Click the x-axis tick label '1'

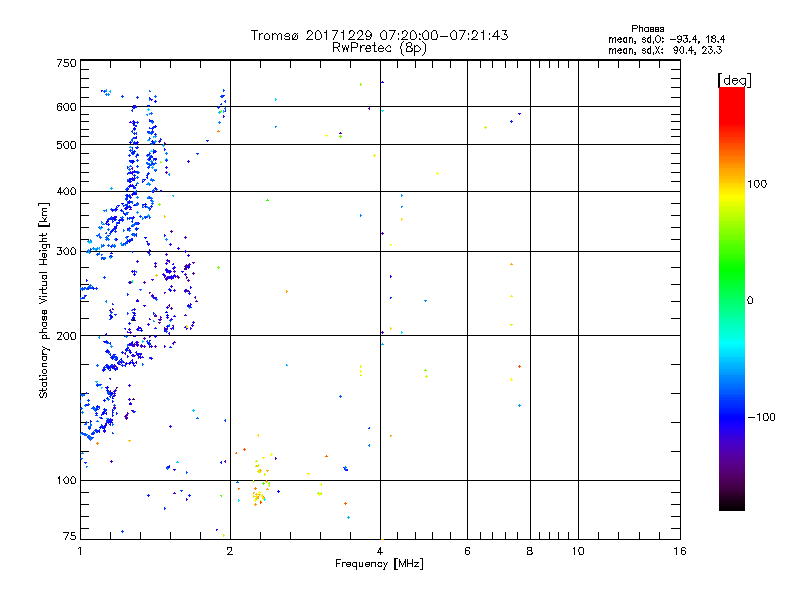coord(80,551)
